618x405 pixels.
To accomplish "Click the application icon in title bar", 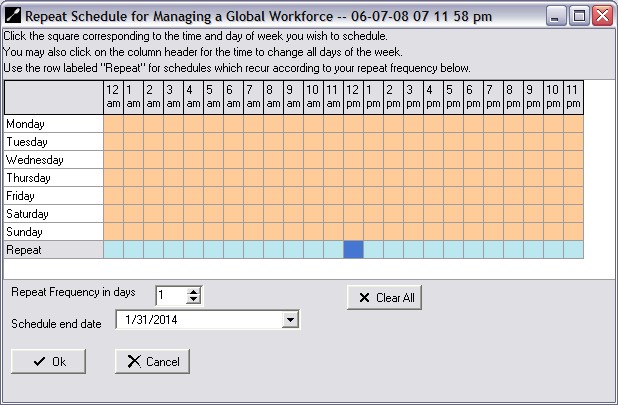I will tap(13, 16).
